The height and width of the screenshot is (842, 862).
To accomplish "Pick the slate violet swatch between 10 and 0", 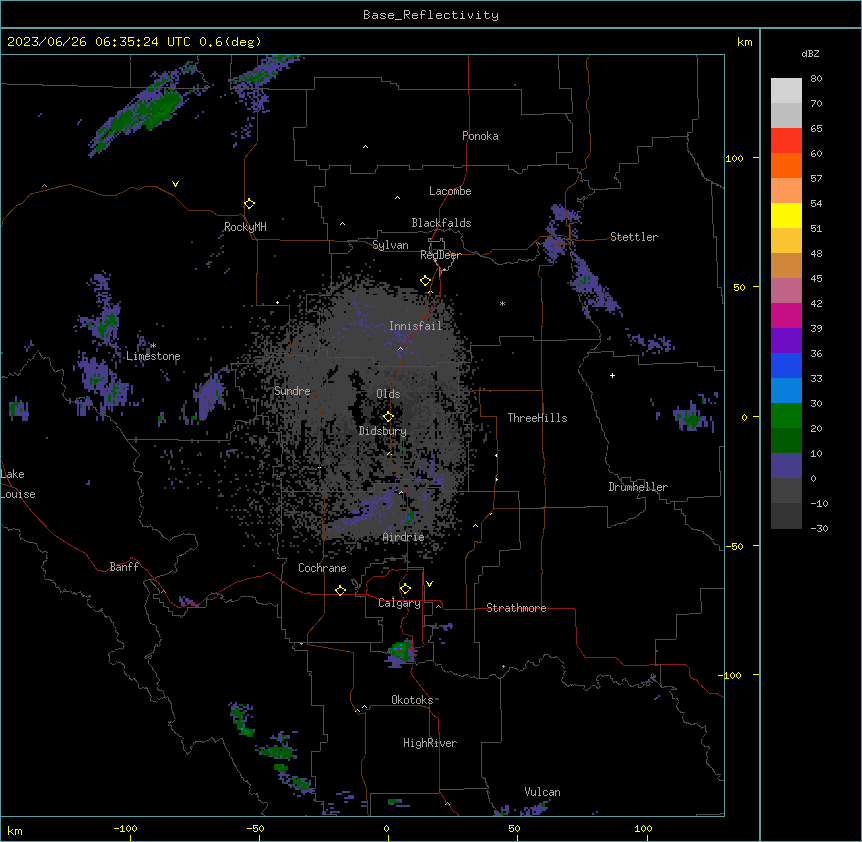I will pos(786,466).
